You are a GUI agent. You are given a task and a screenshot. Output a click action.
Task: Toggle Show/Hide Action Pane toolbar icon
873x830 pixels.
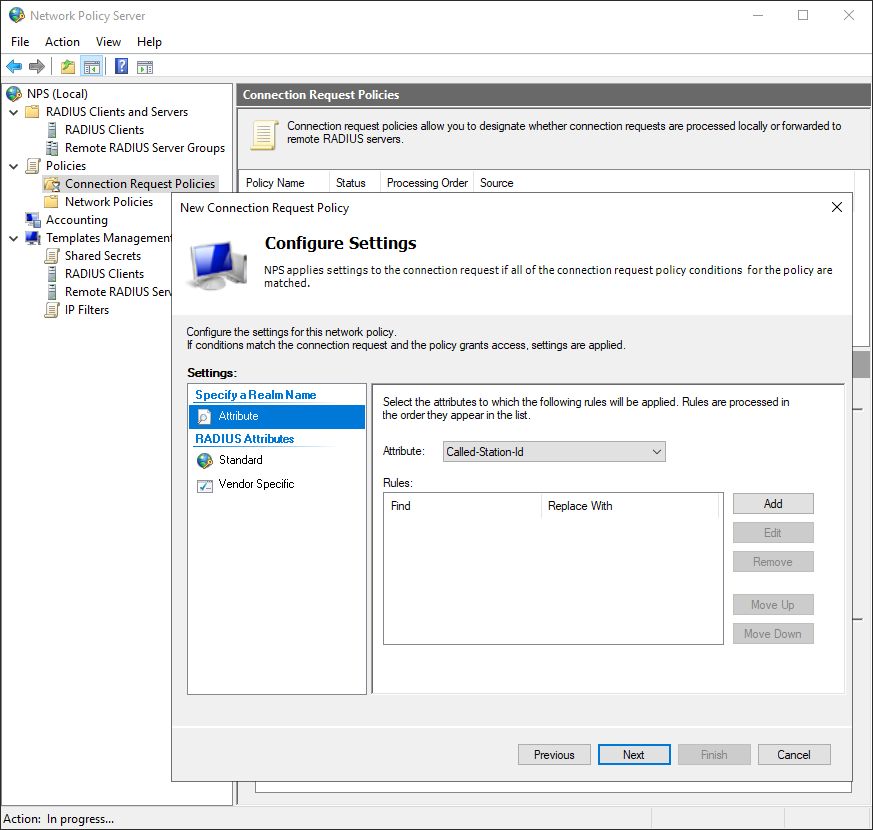click(145, 67)
